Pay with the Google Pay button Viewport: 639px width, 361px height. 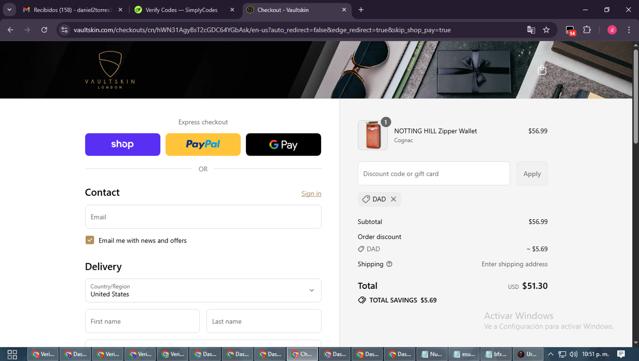click(283, 144)
